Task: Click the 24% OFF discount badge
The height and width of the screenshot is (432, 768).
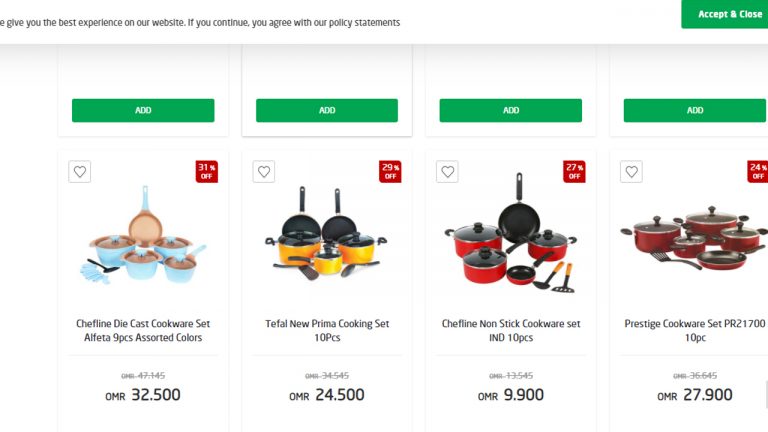Action: [x=758, y=171]
